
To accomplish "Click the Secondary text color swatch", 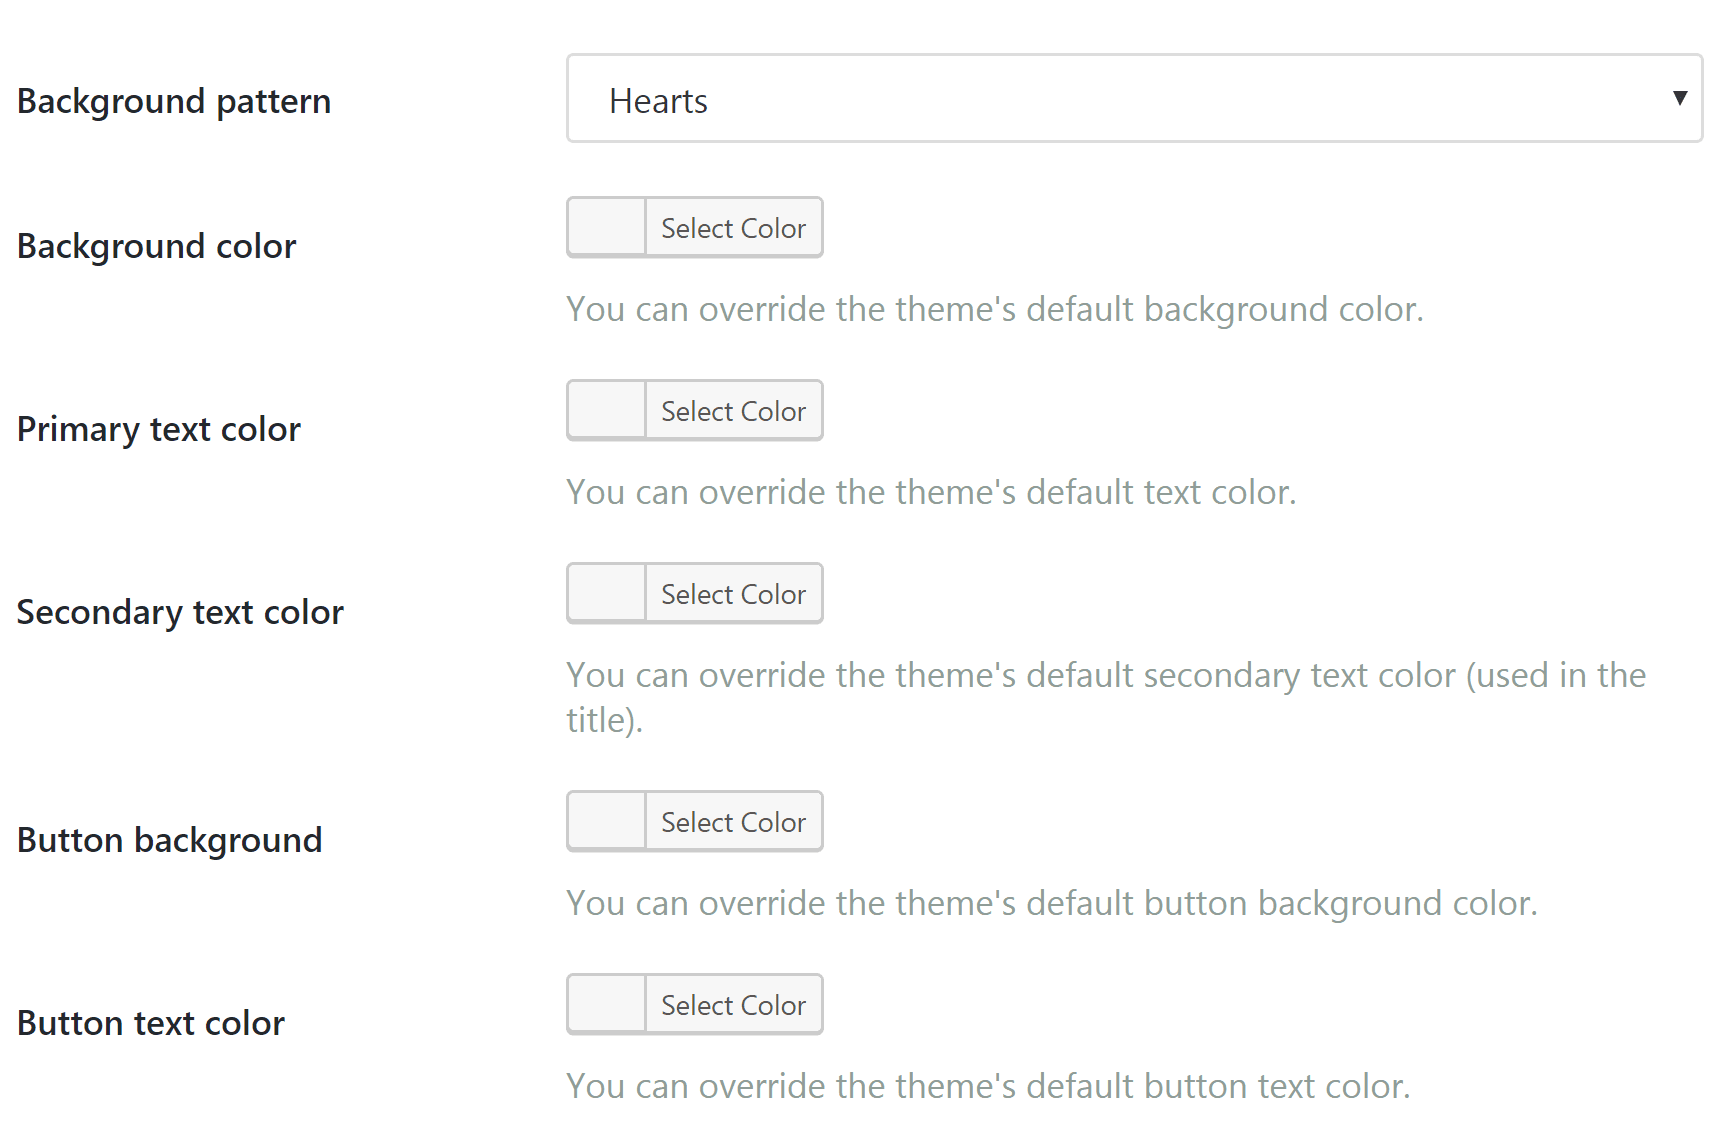I will [607, 594].
